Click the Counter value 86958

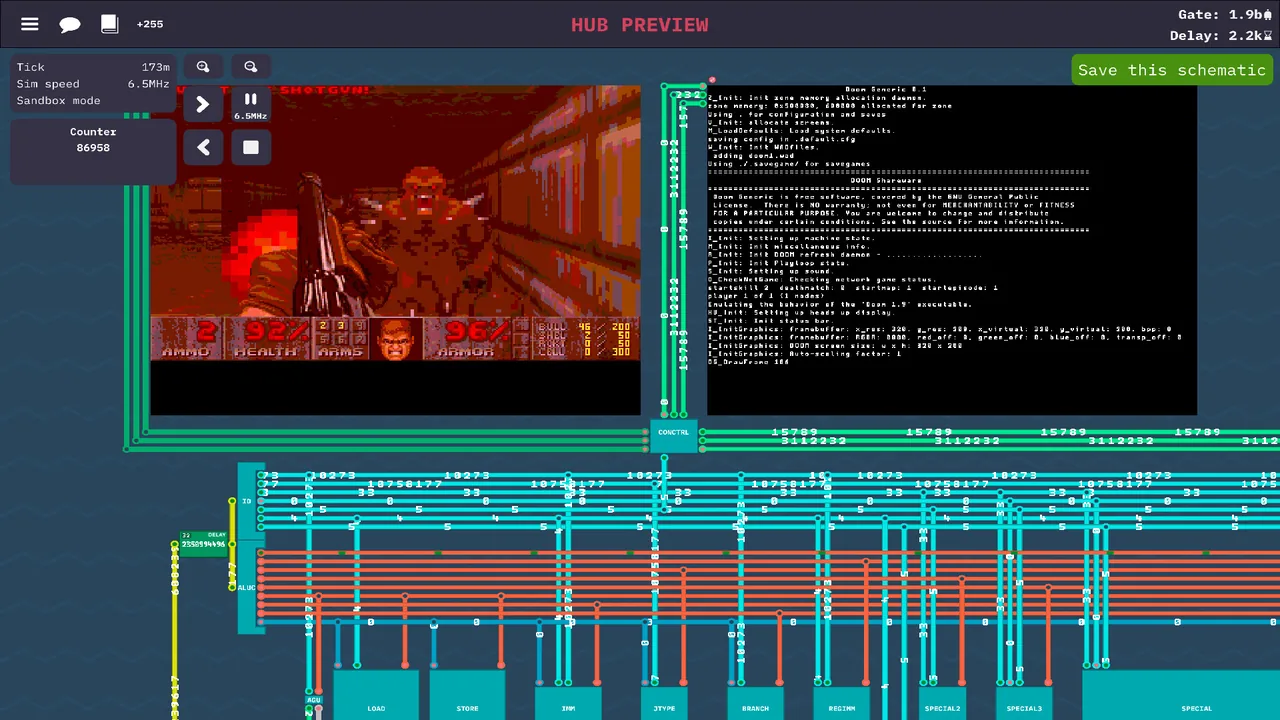(93, 148)
